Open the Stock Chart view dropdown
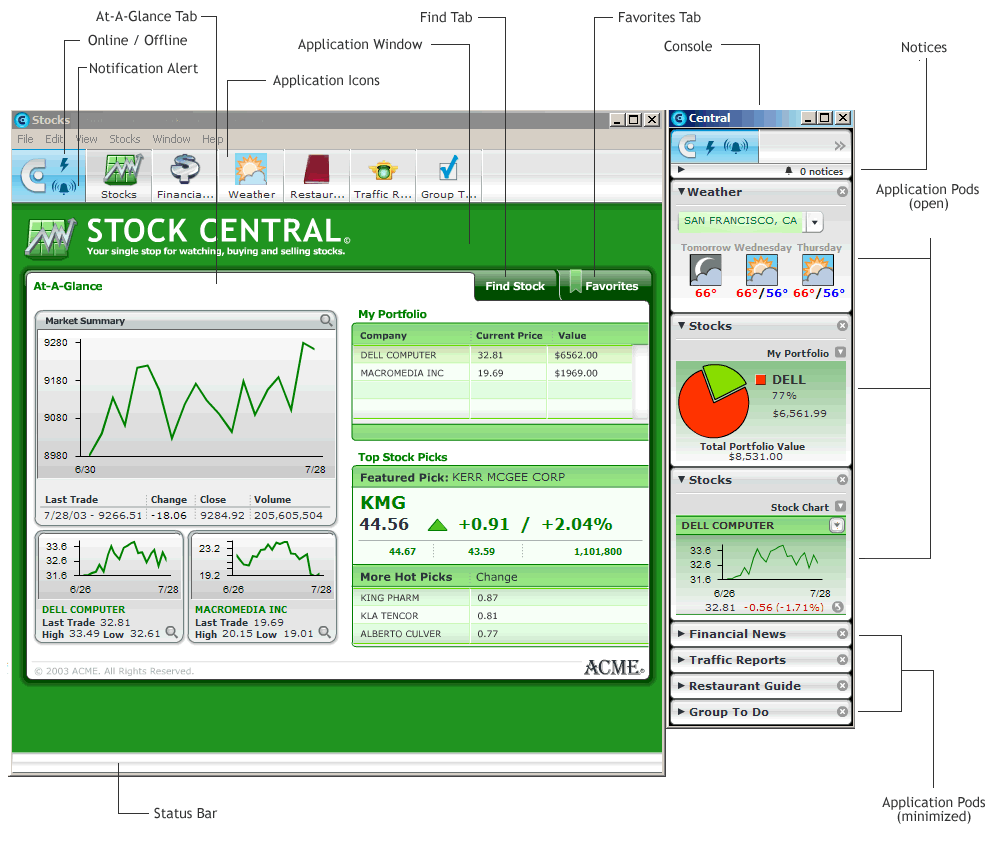The width and height of the screenshot is (1000, 850). point(841,506)
